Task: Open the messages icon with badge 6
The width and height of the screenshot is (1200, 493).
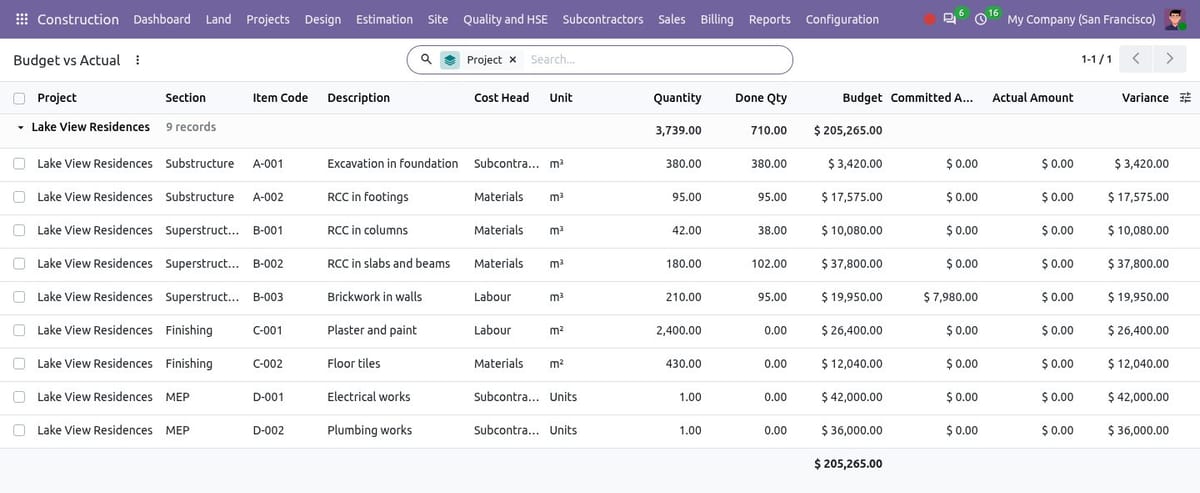Action: point(949,19)
